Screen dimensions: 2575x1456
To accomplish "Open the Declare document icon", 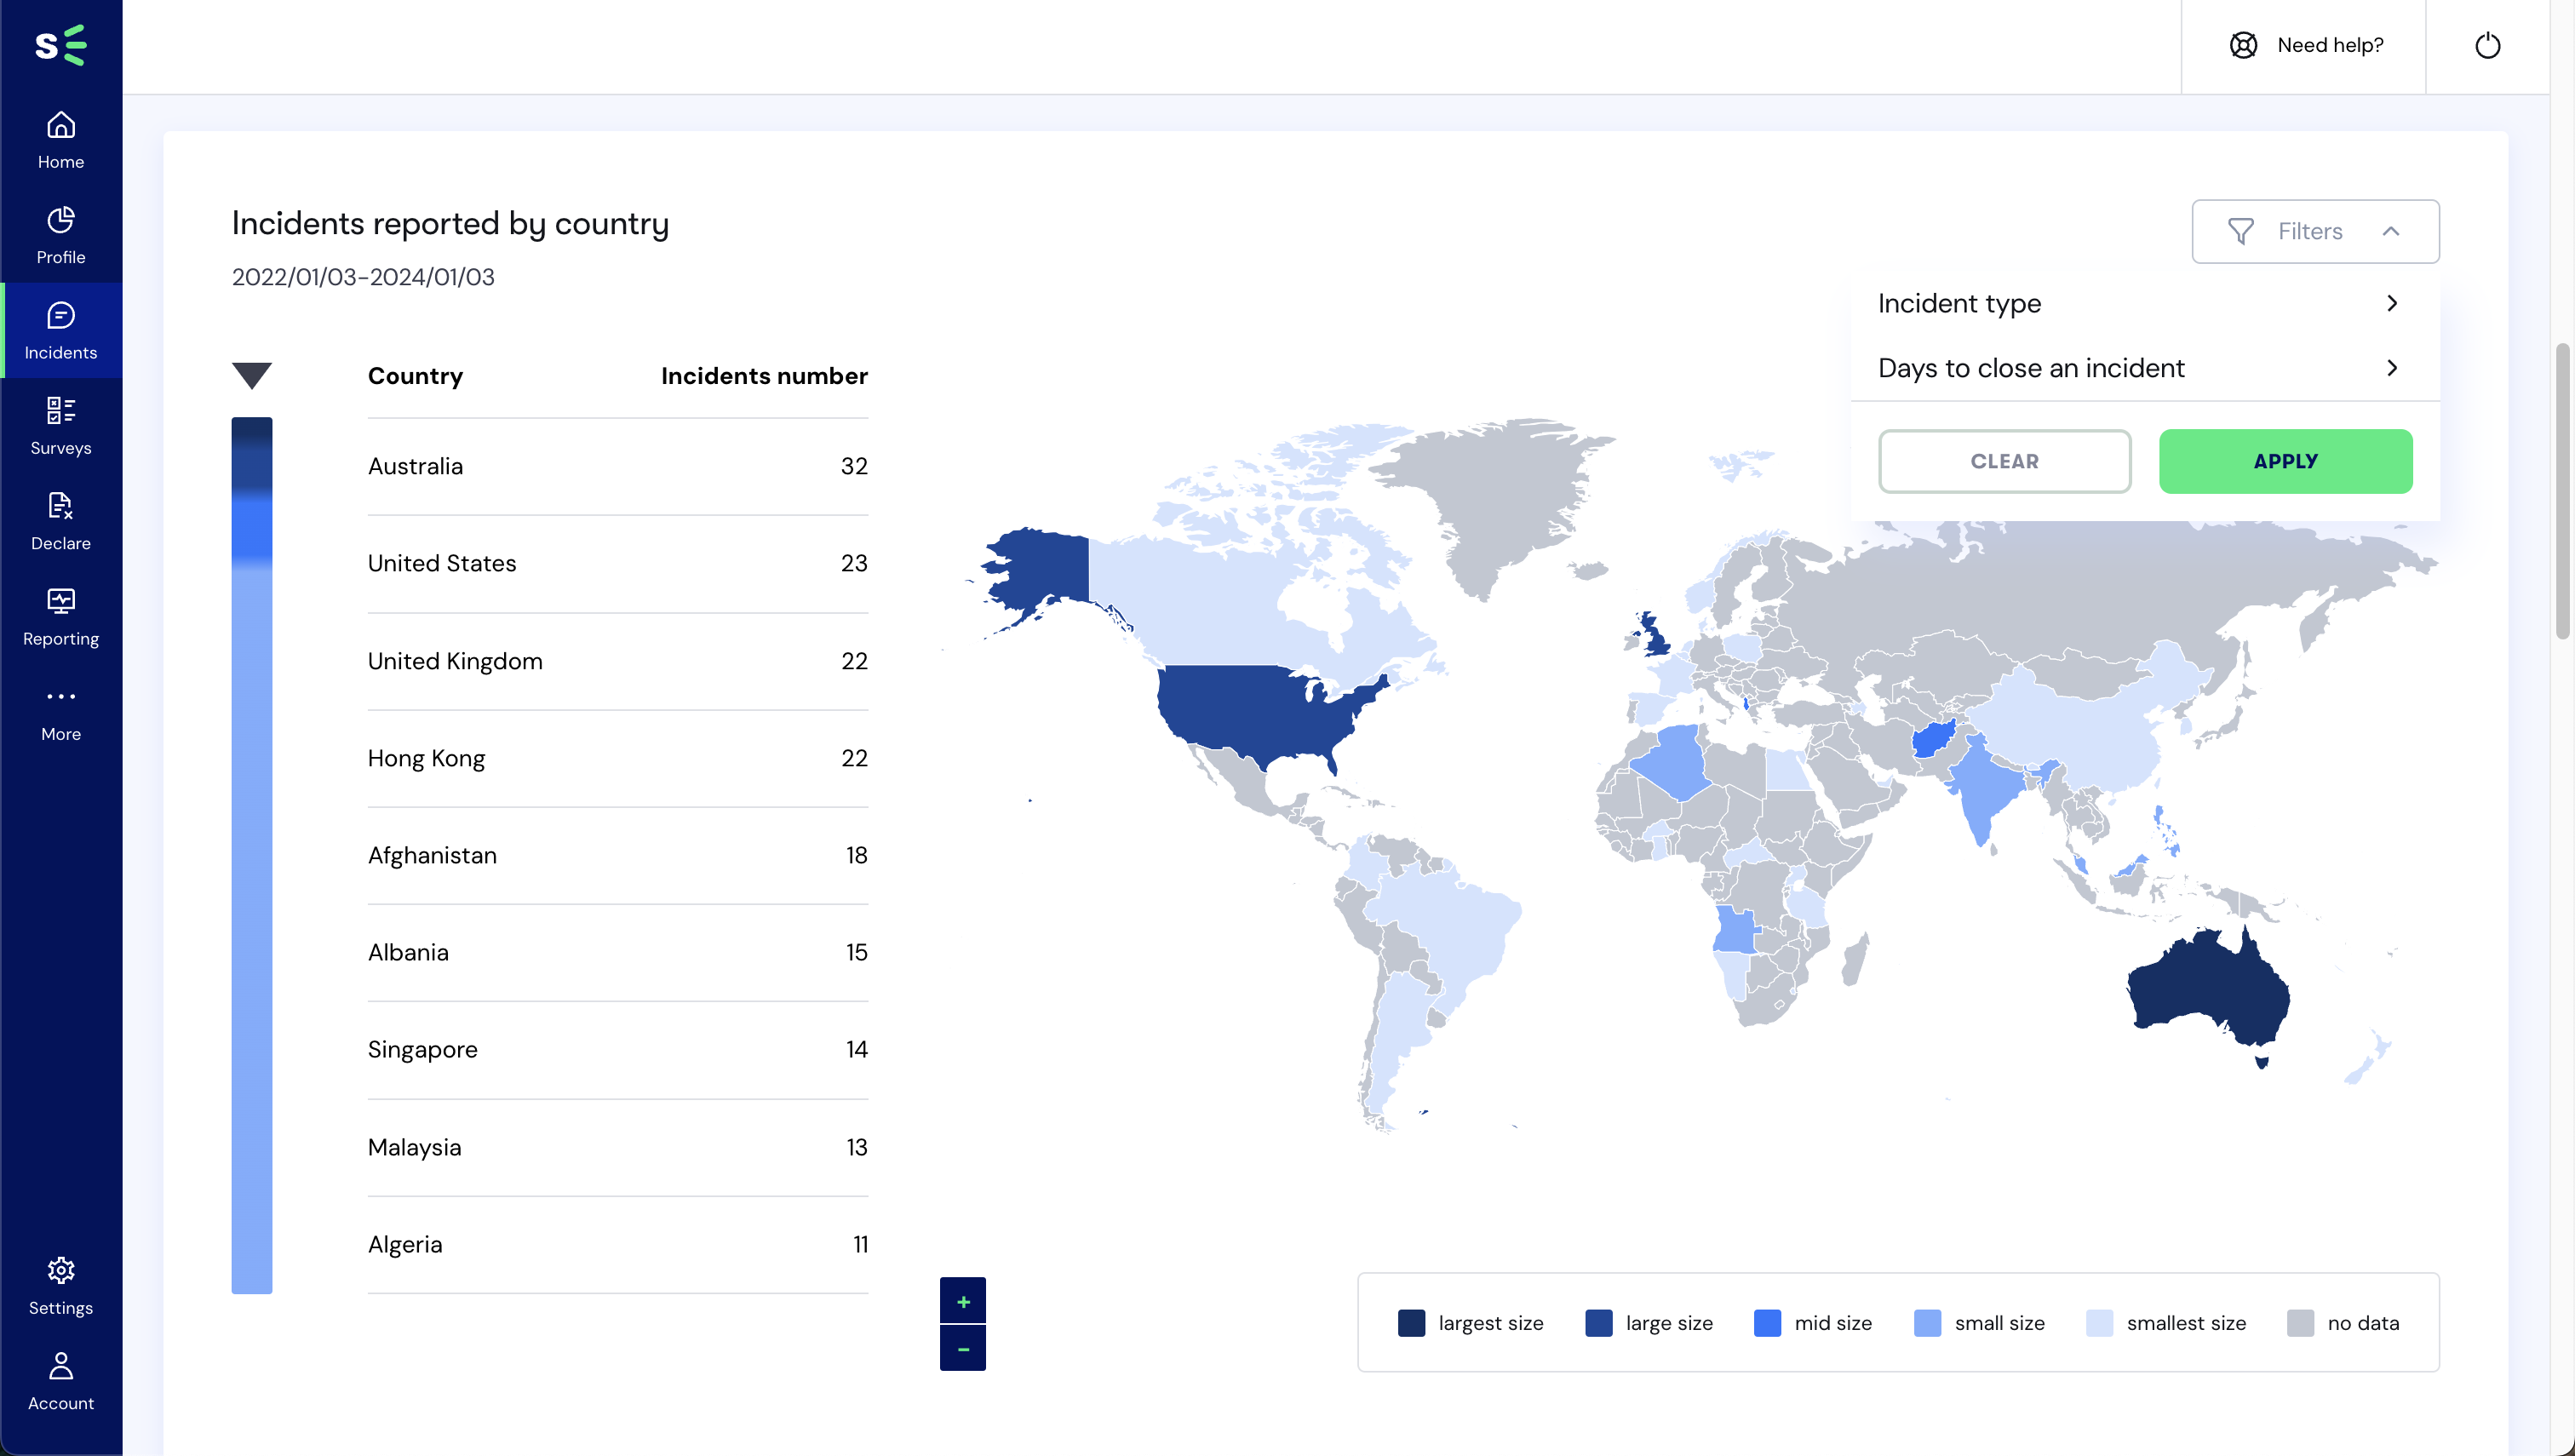I will [x=61, y=506].
